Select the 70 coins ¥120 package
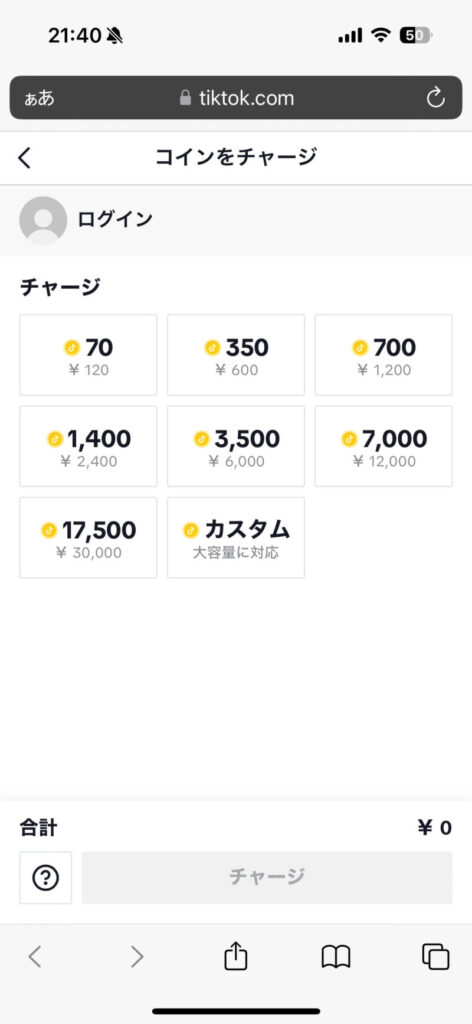 click(88, 355)
